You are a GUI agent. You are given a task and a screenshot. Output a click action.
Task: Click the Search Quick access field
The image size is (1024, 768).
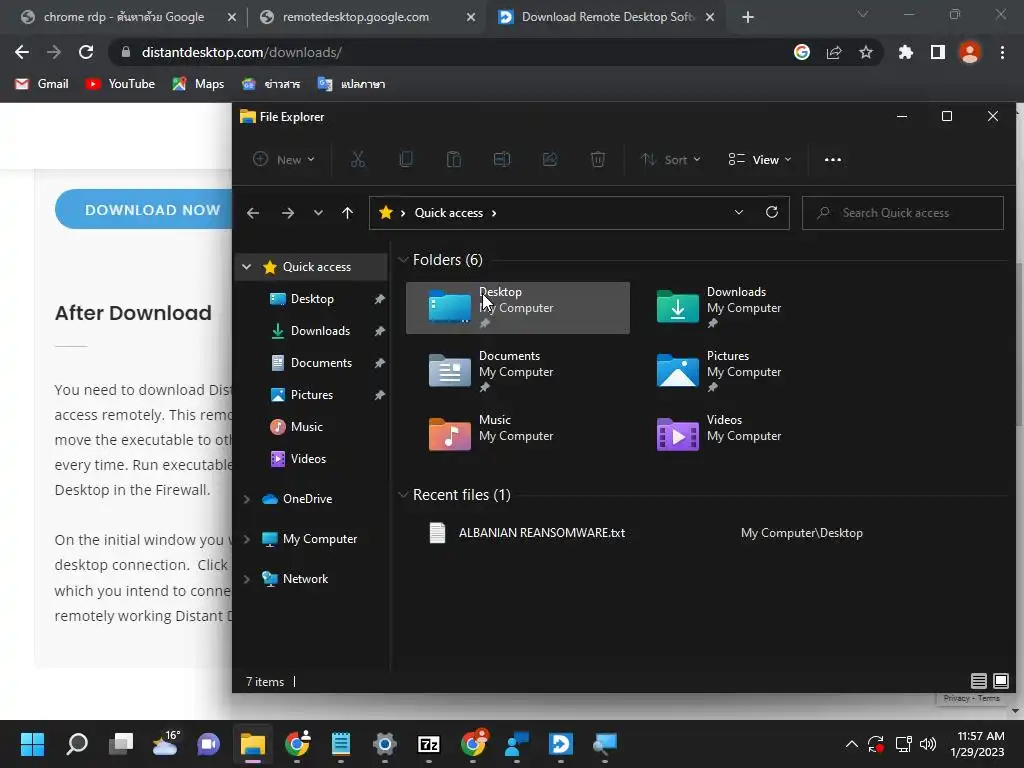coord(903,213)
